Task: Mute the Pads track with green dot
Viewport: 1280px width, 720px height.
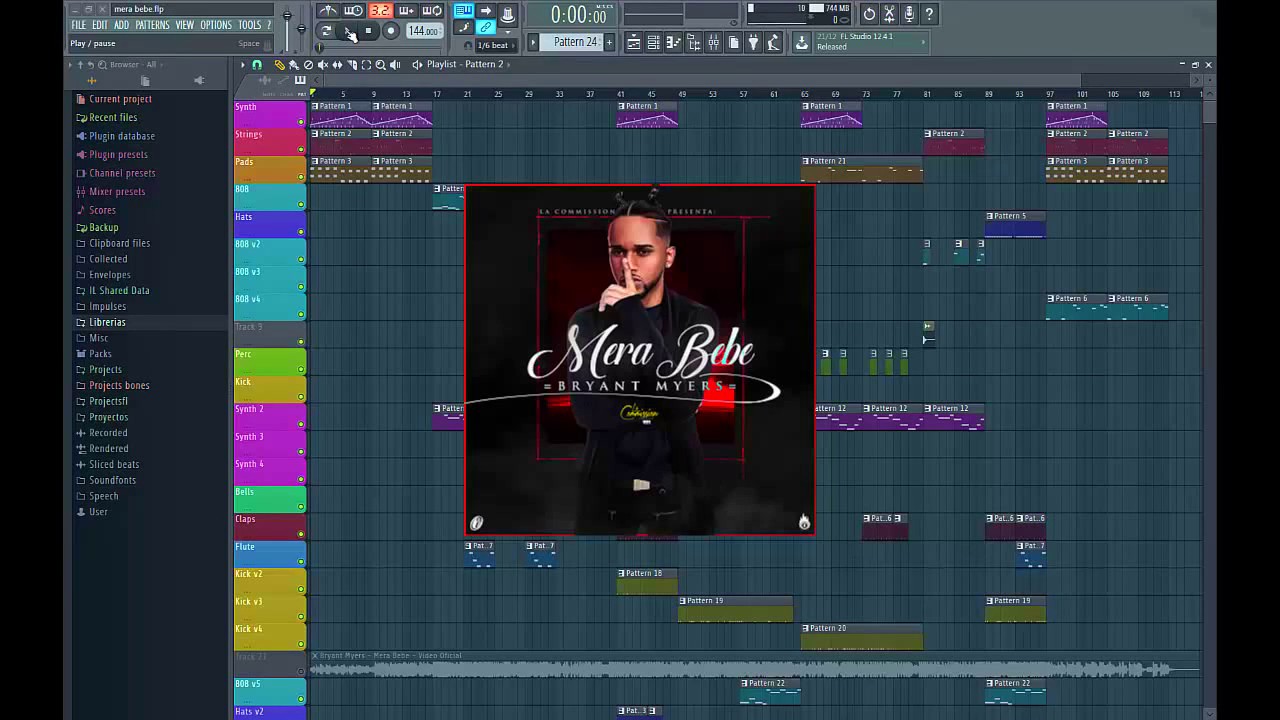Action: click(301, 177)
